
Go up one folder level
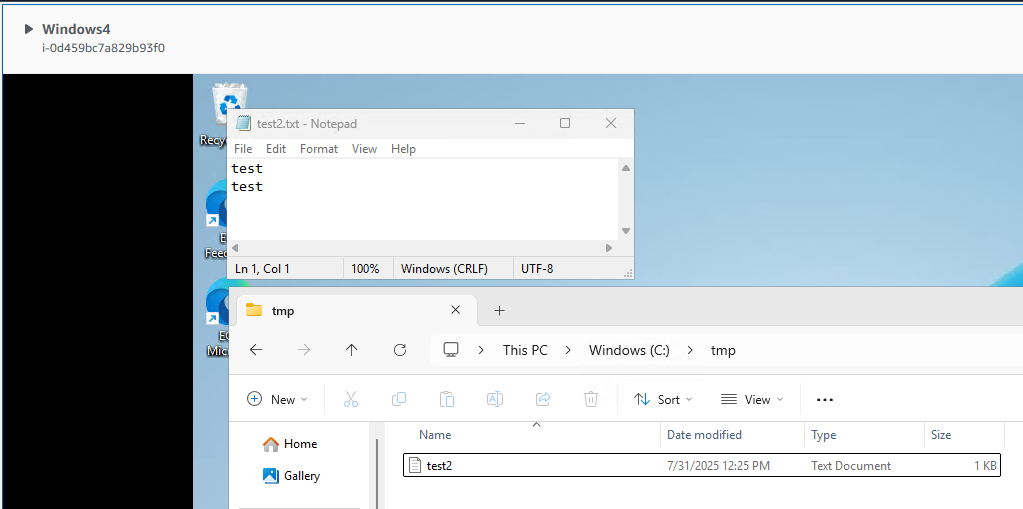[x=352, y=350]
